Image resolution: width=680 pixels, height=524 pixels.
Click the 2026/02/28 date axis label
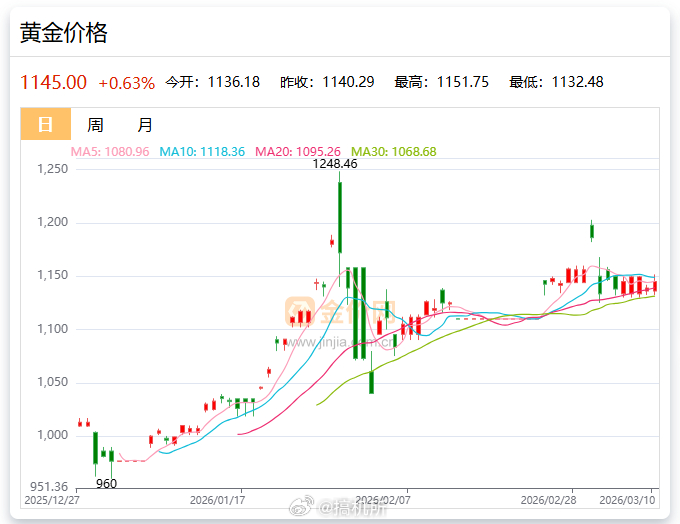(x=549, y=500)
